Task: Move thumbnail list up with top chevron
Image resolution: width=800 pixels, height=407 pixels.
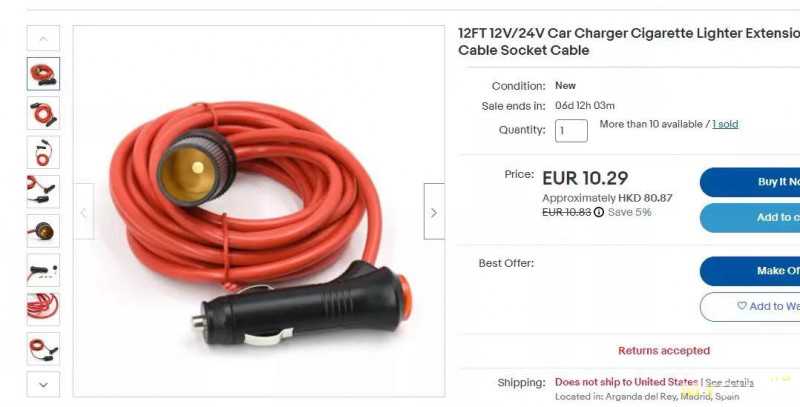Action: [x=43, y=38]
